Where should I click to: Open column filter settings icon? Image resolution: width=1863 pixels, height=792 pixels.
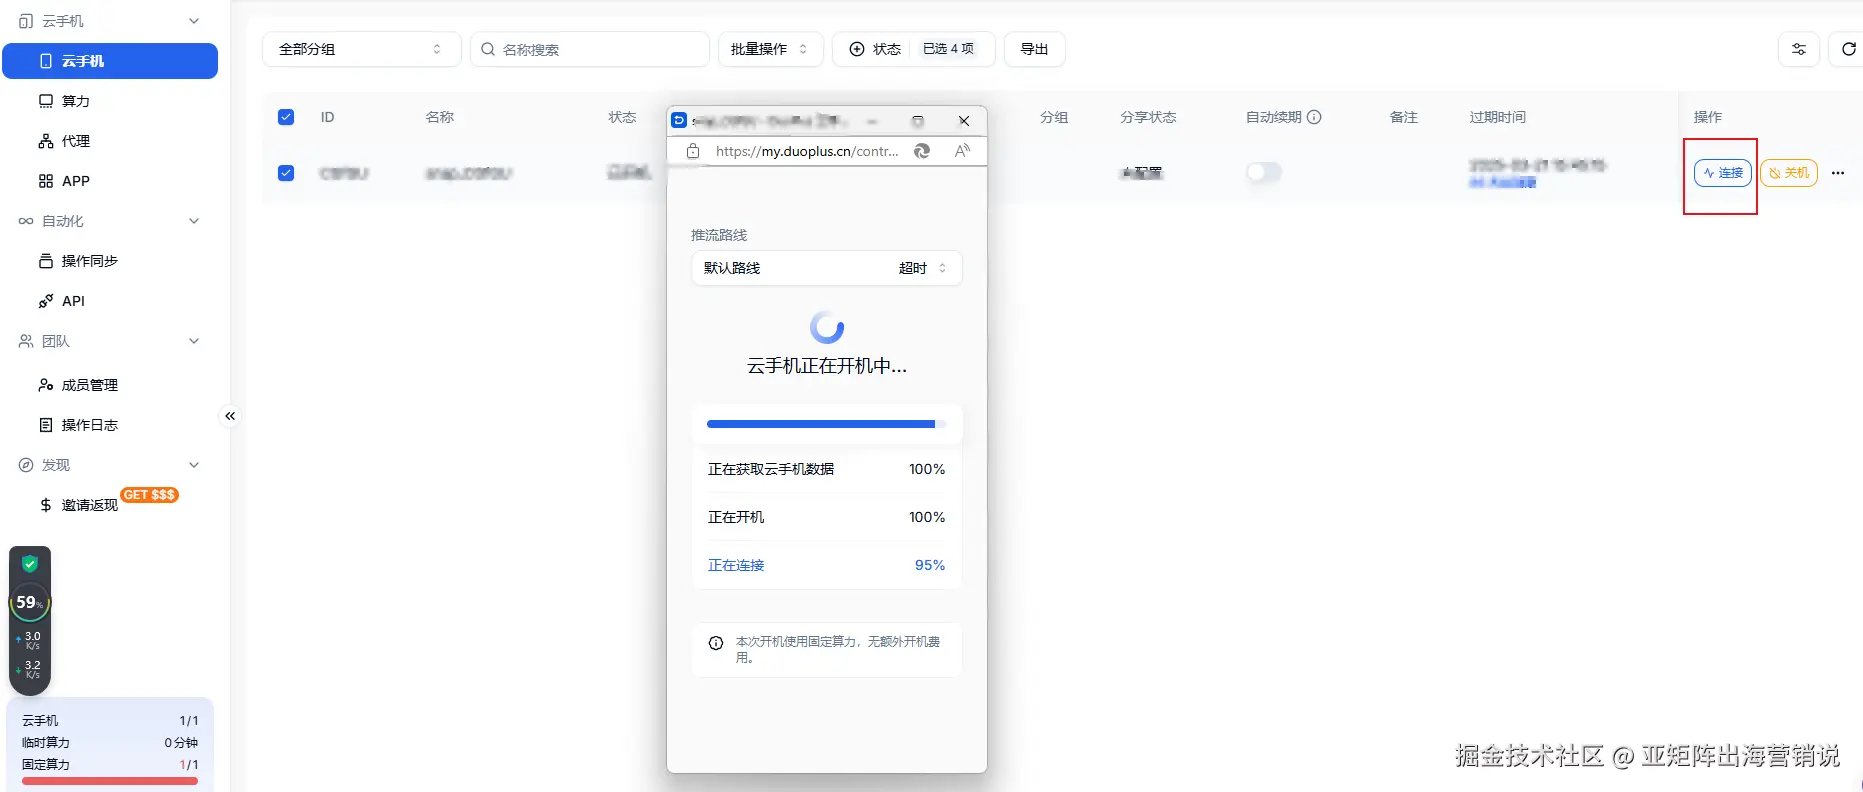(x=1799, y=49)
